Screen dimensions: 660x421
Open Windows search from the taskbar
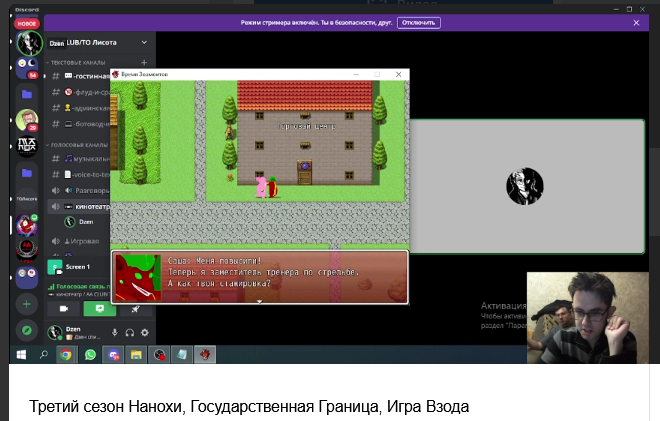[44, 355]
